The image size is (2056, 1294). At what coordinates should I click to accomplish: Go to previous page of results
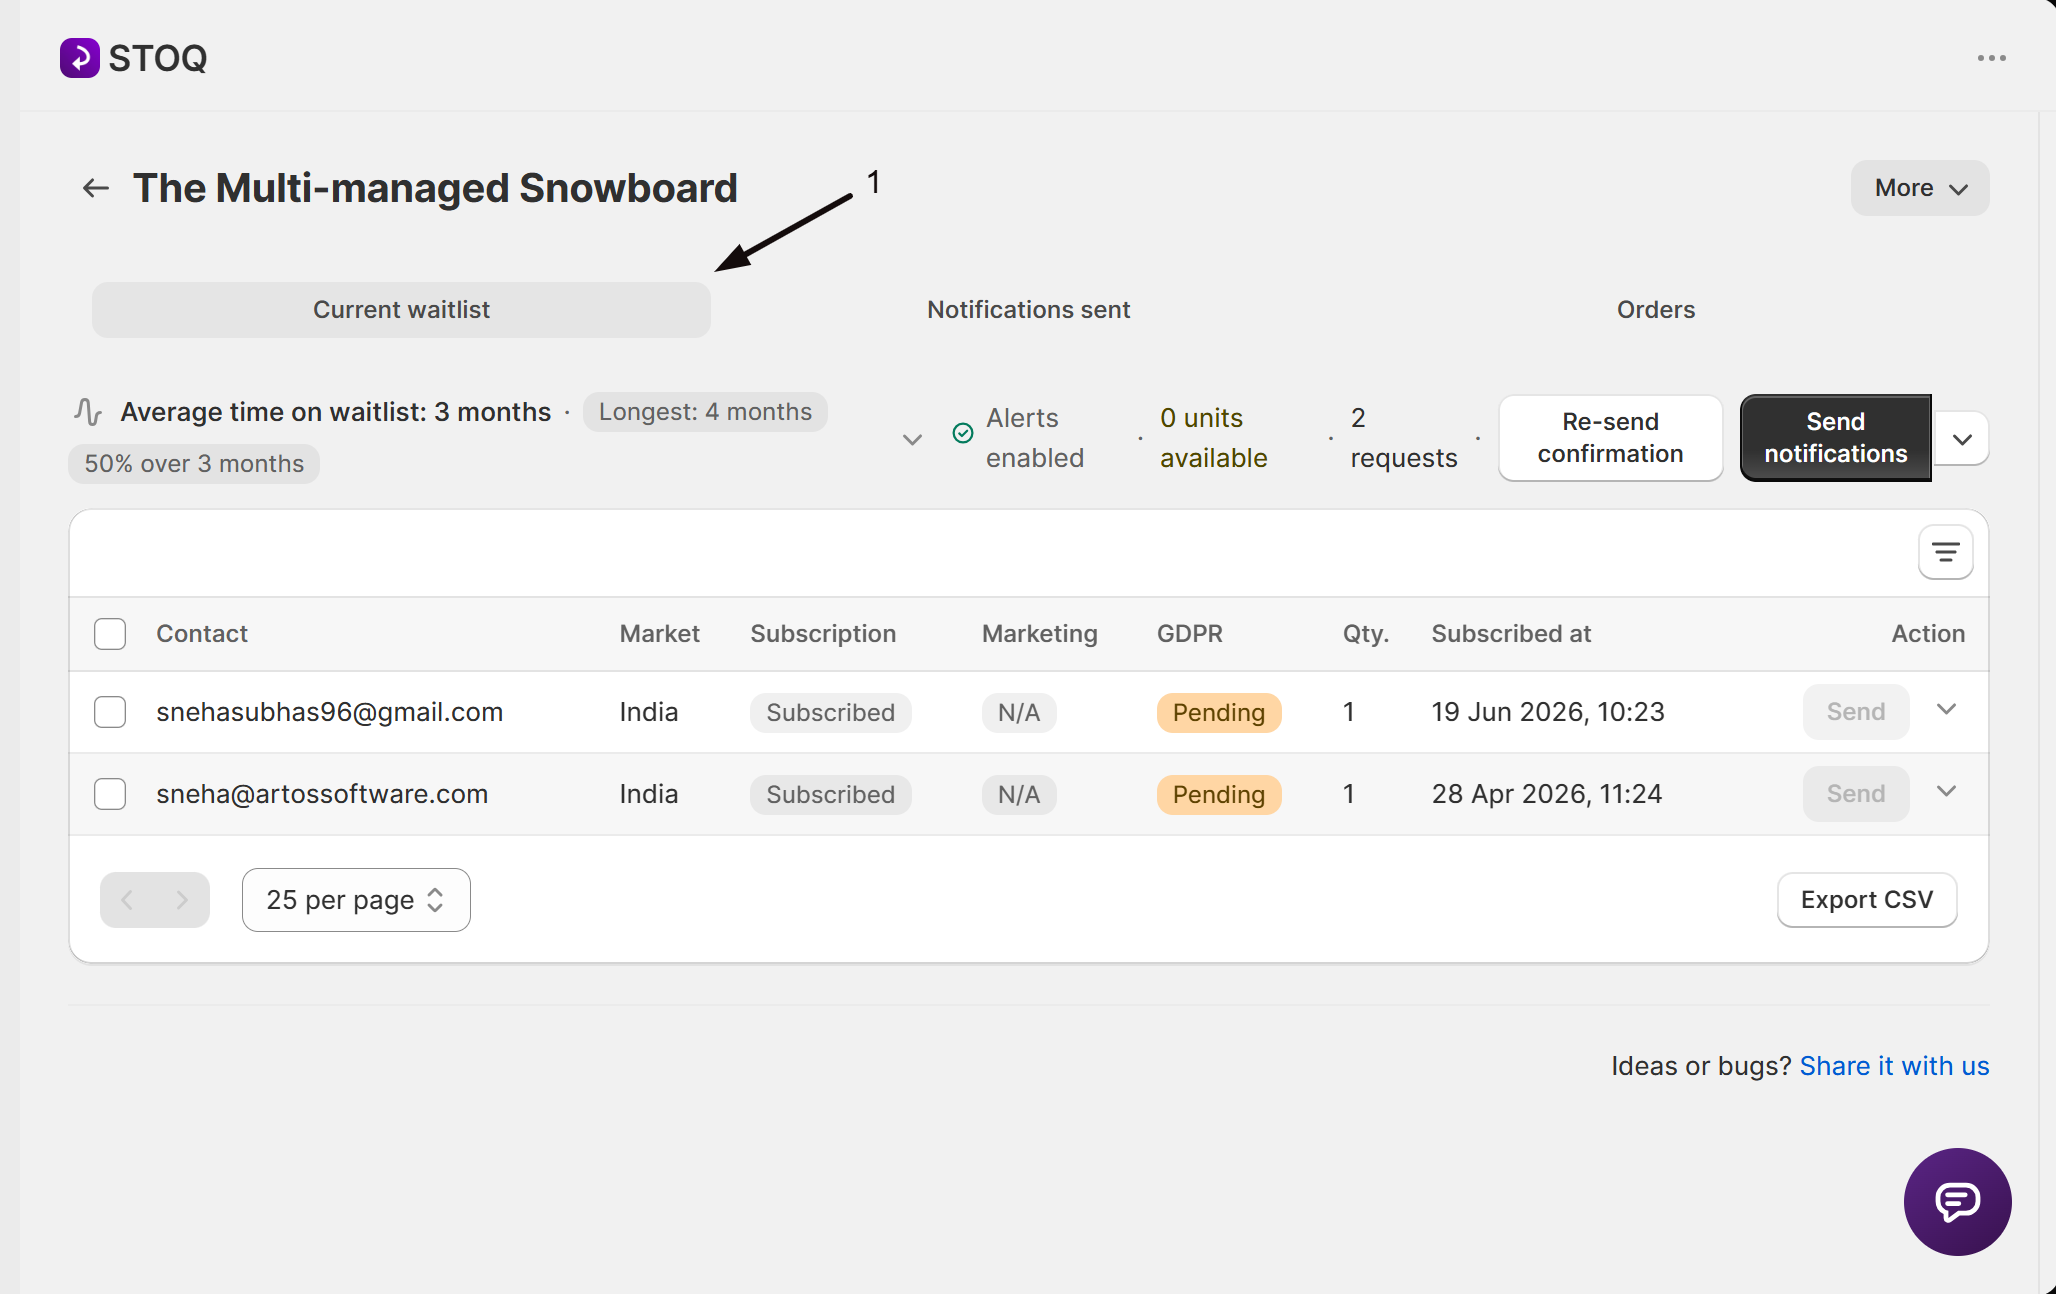click(127, 900)
